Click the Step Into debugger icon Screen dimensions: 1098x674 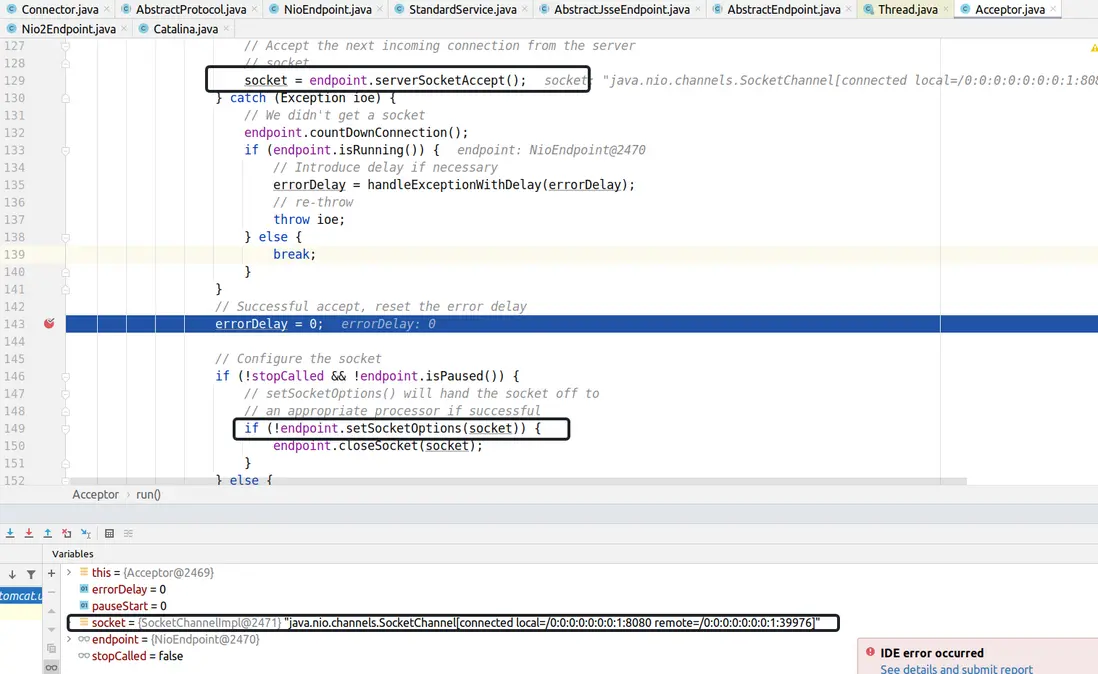[10, 533]
